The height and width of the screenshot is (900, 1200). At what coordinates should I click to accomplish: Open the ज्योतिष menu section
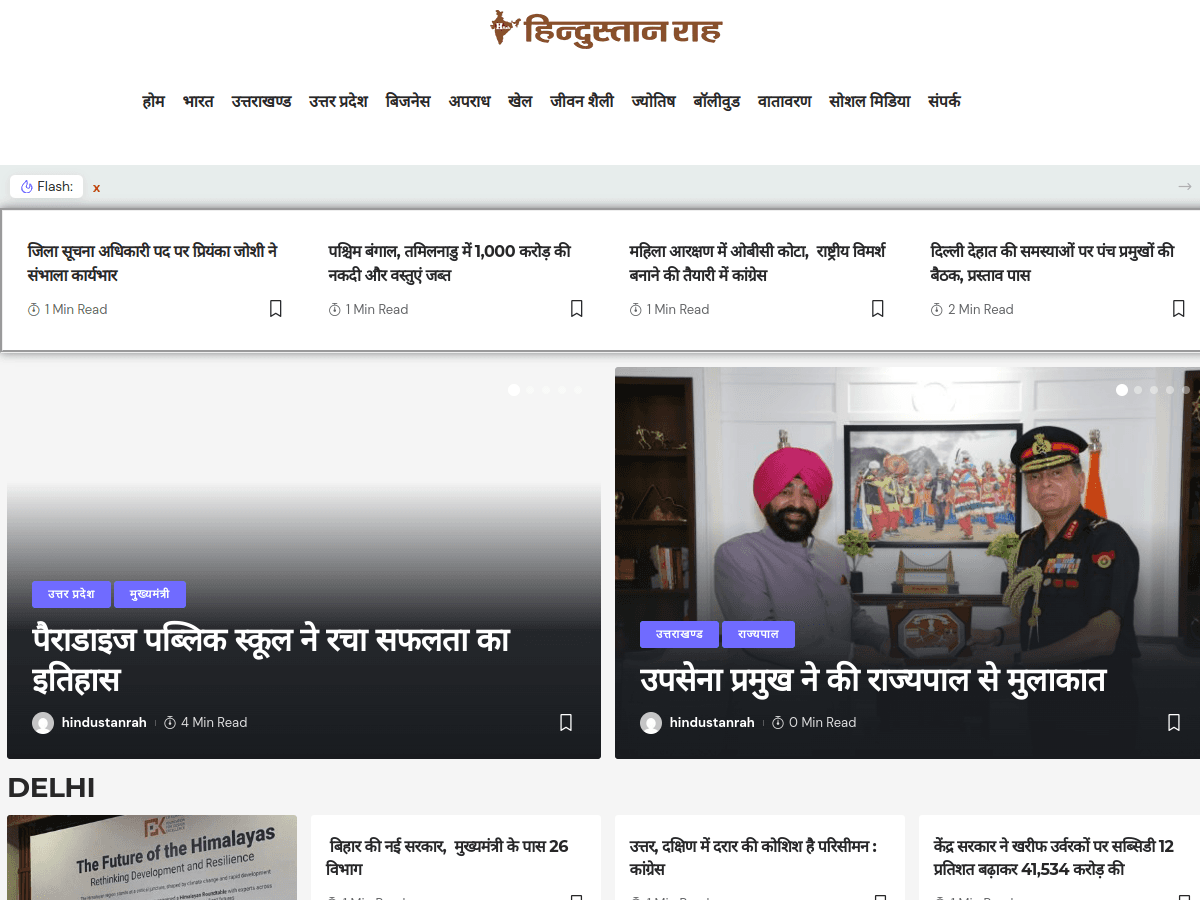pos(654,101)
